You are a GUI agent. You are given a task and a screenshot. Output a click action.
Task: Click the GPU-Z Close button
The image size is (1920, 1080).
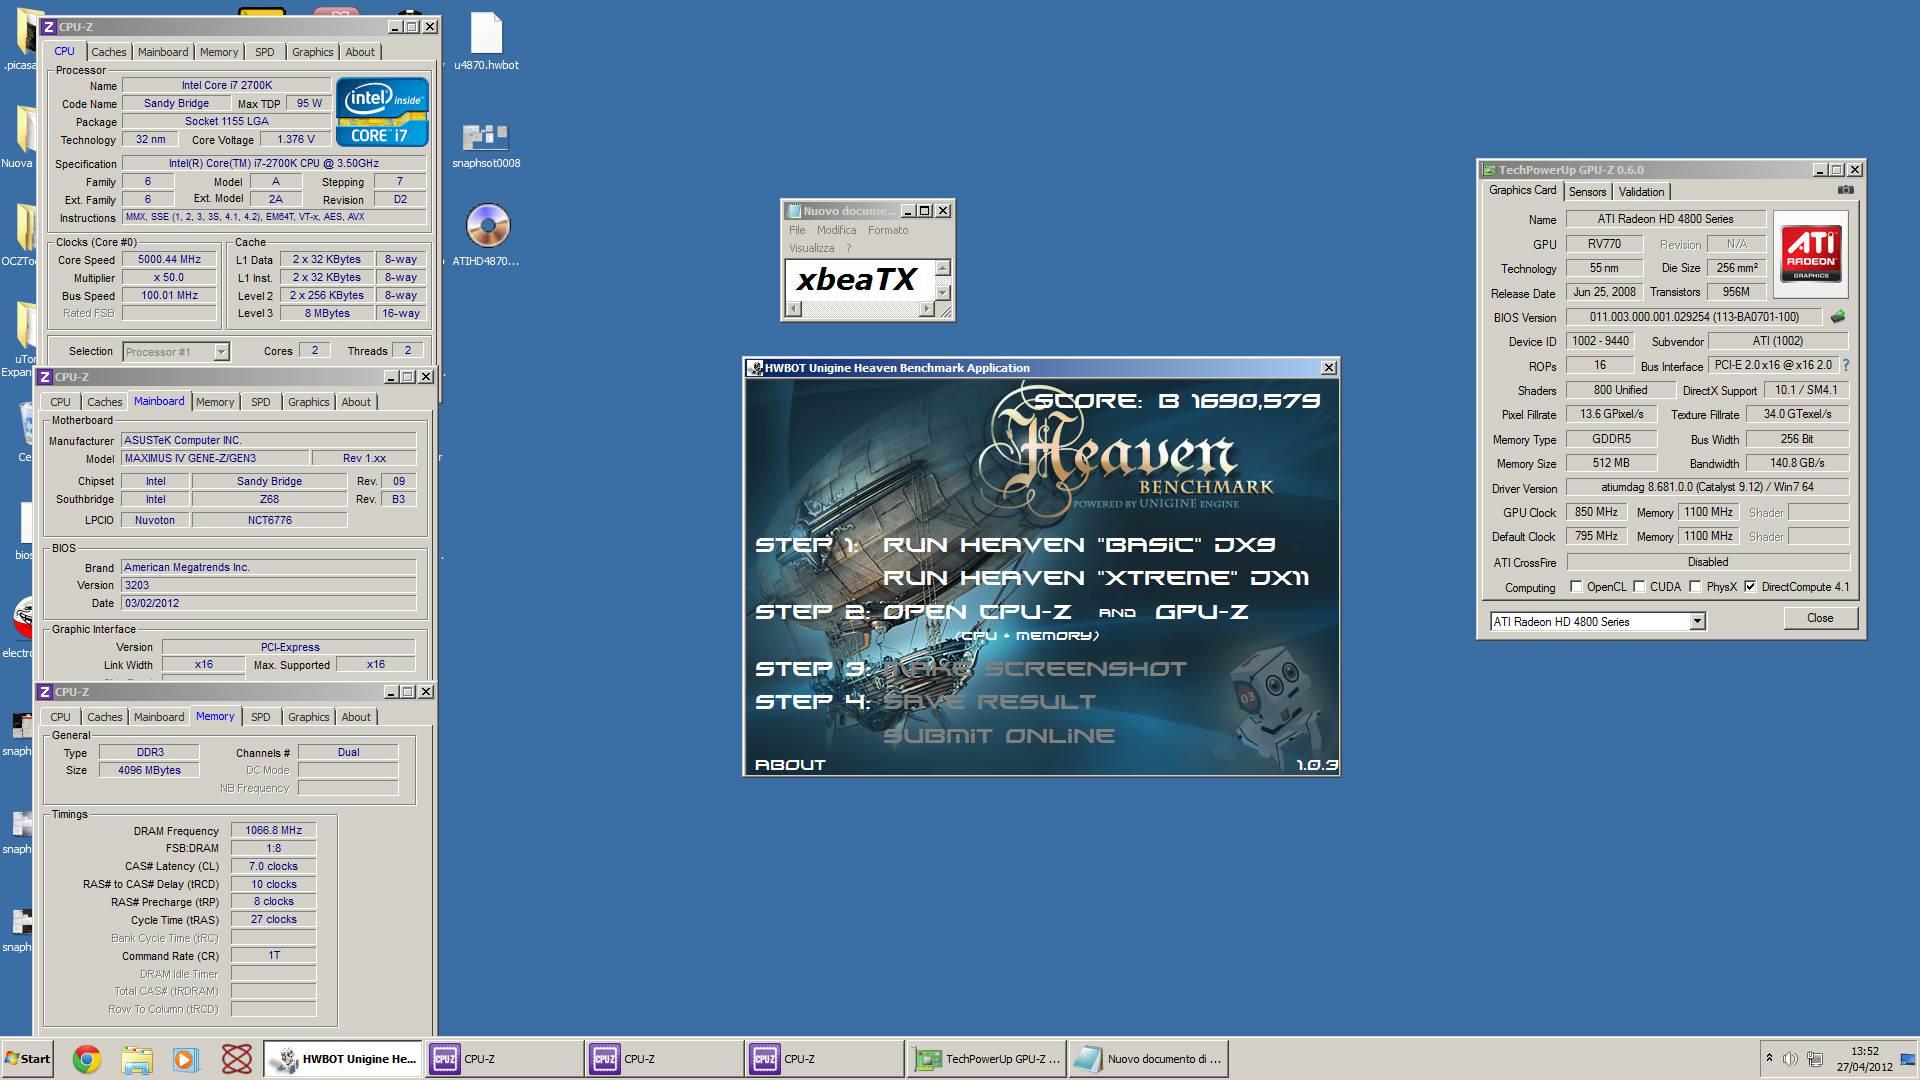(x=1820, y=618)
